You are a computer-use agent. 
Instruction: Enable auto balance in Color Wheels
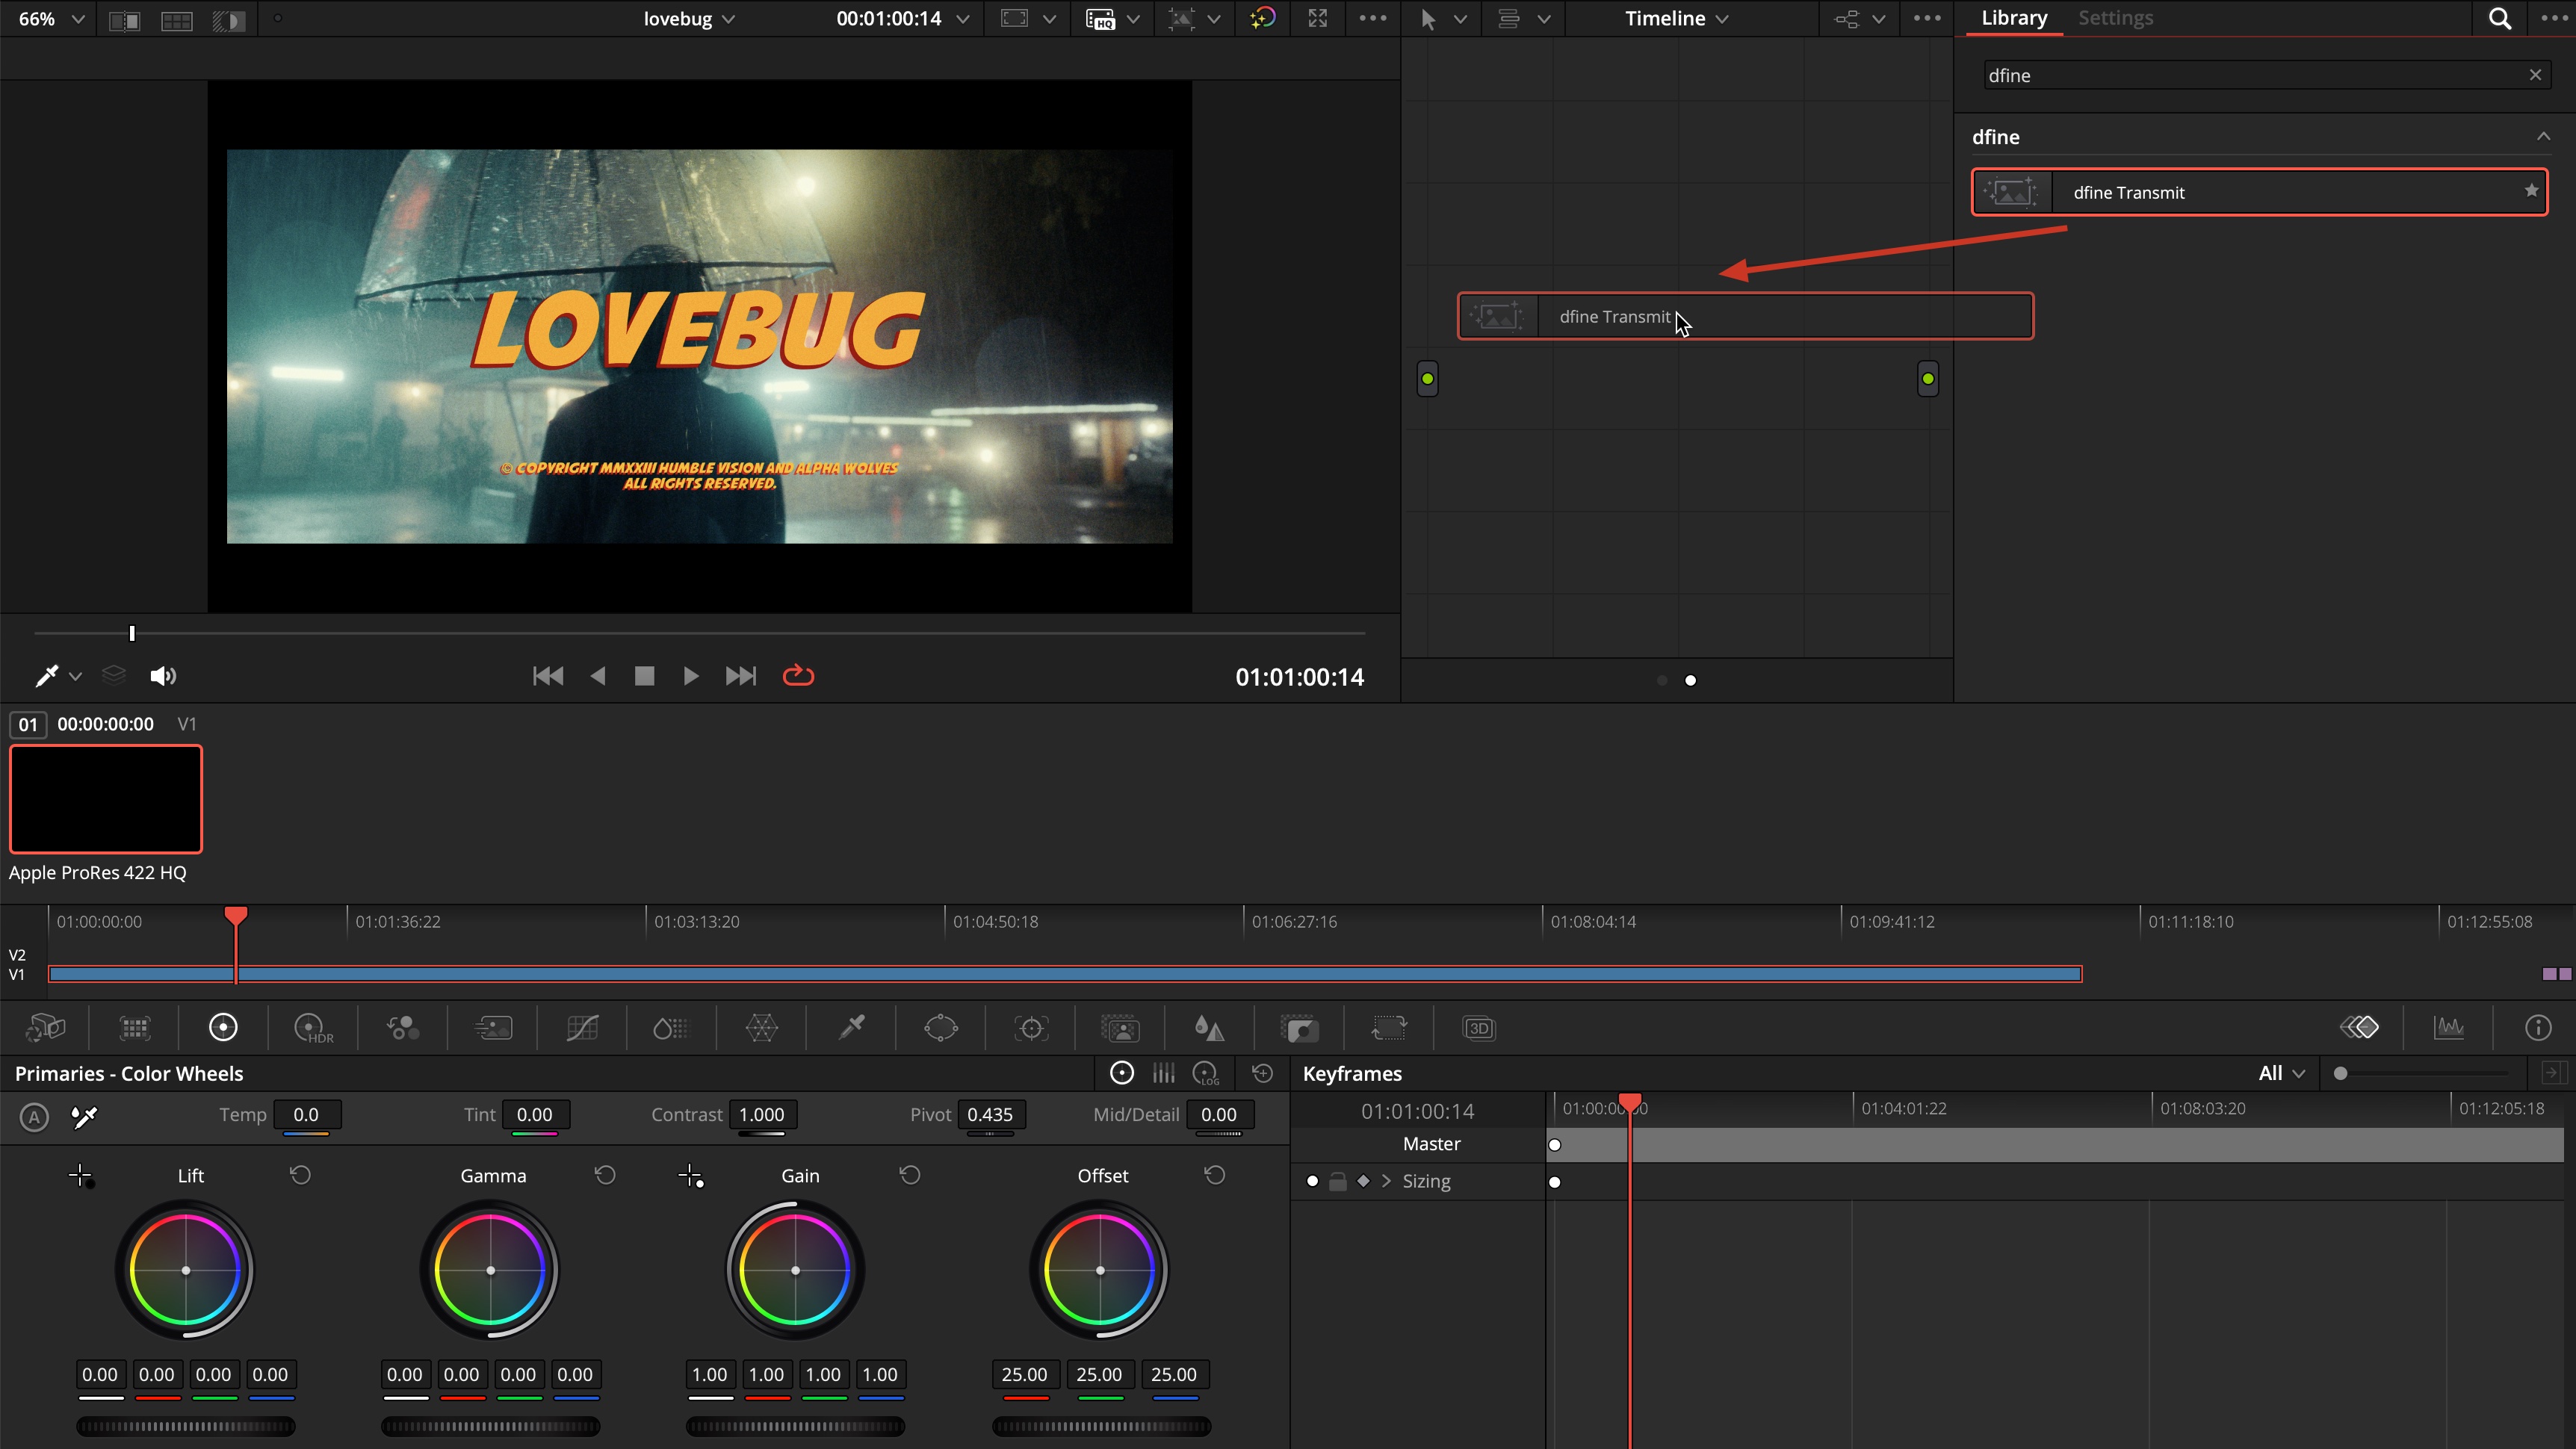pos(35,1116)
